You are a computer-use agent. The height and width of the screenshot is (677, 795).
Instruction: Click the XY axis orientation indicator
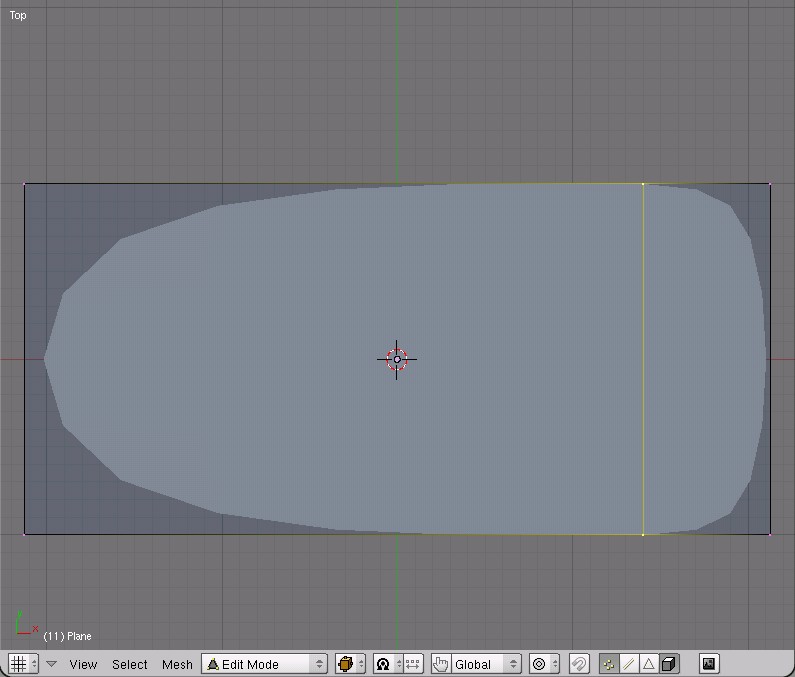click(x=26, y=623)
